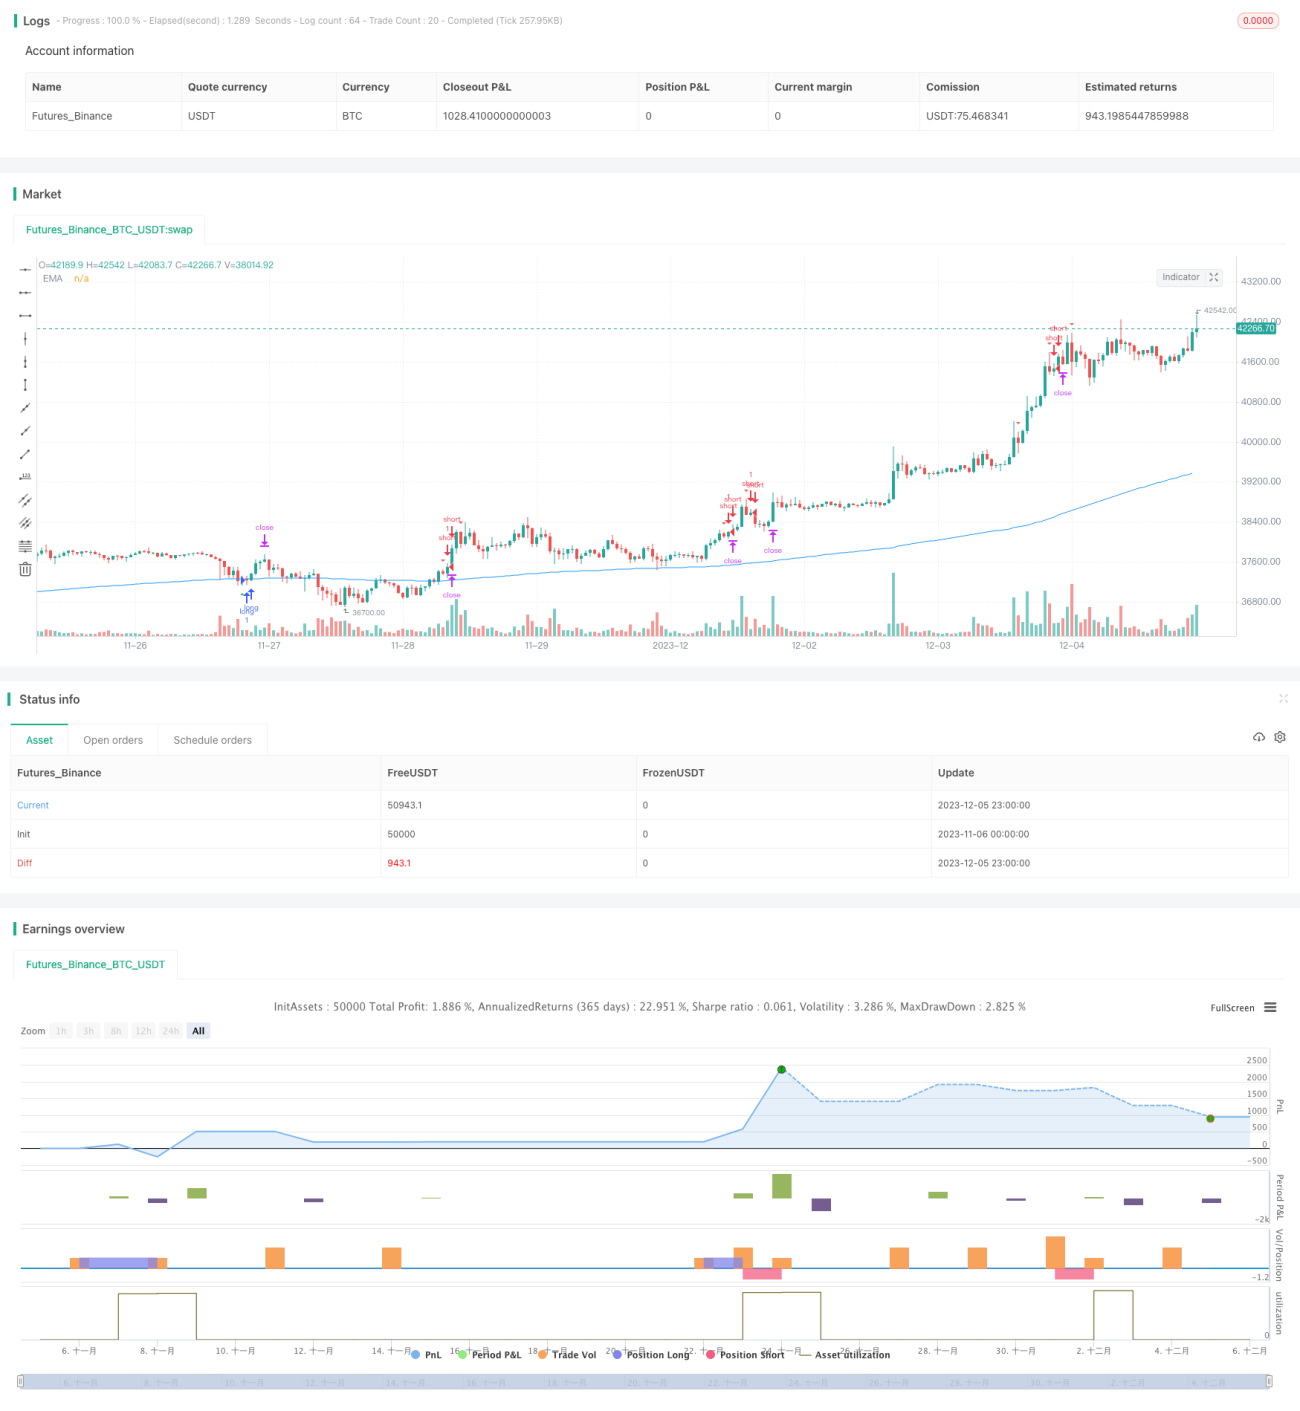
Task: Click the Quote currency column header
Action: point(227,87)
